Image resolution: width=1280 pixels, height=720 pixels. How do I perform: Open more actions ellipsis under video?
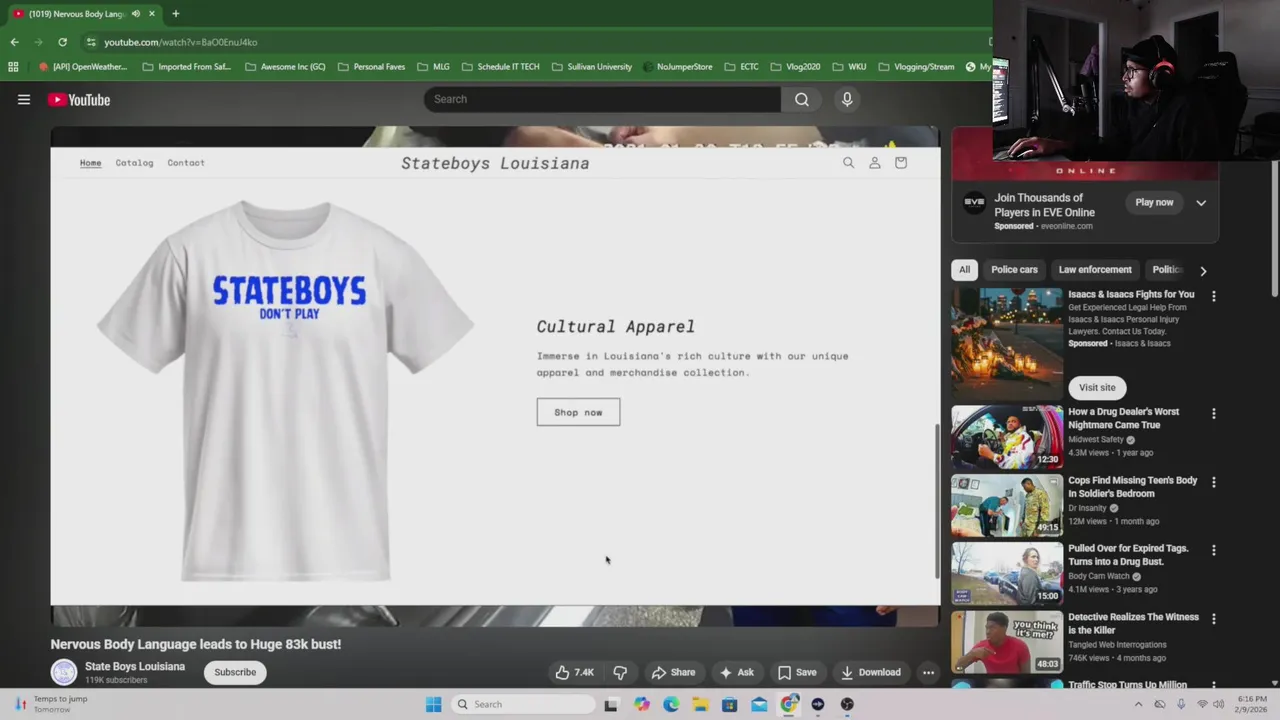928,672
